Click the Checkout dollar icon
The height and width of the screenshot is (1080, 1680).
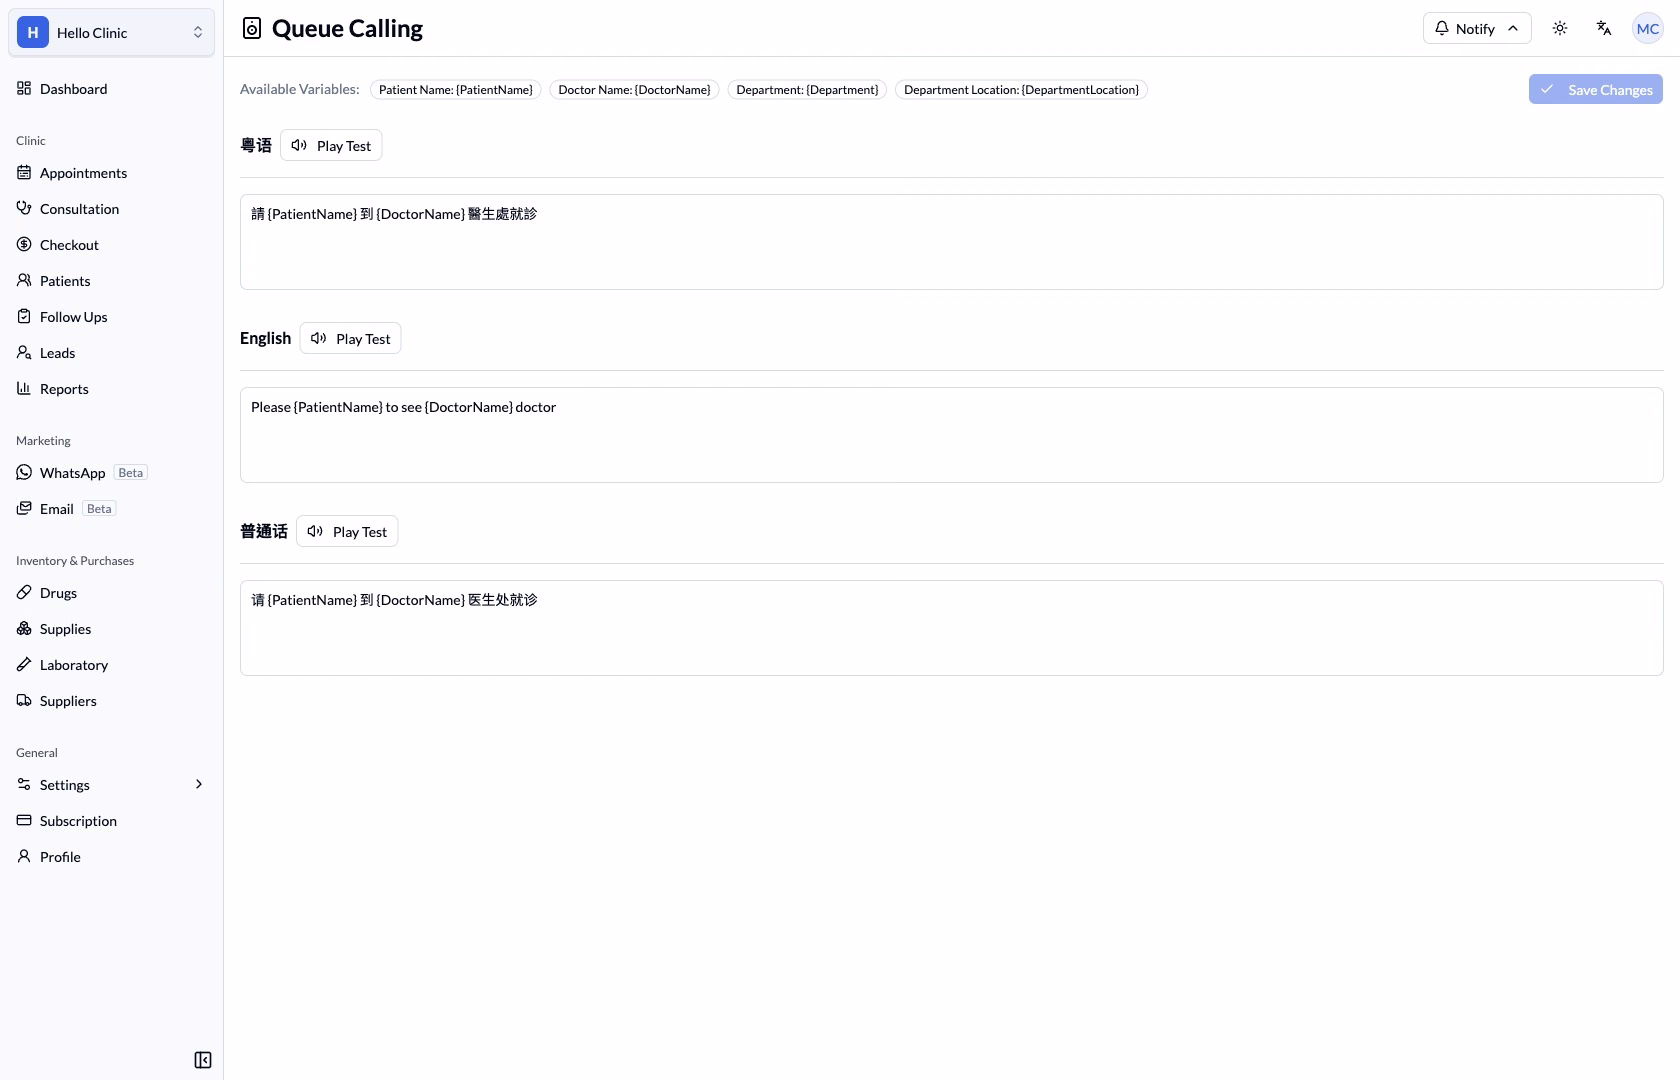pos(24,244)
